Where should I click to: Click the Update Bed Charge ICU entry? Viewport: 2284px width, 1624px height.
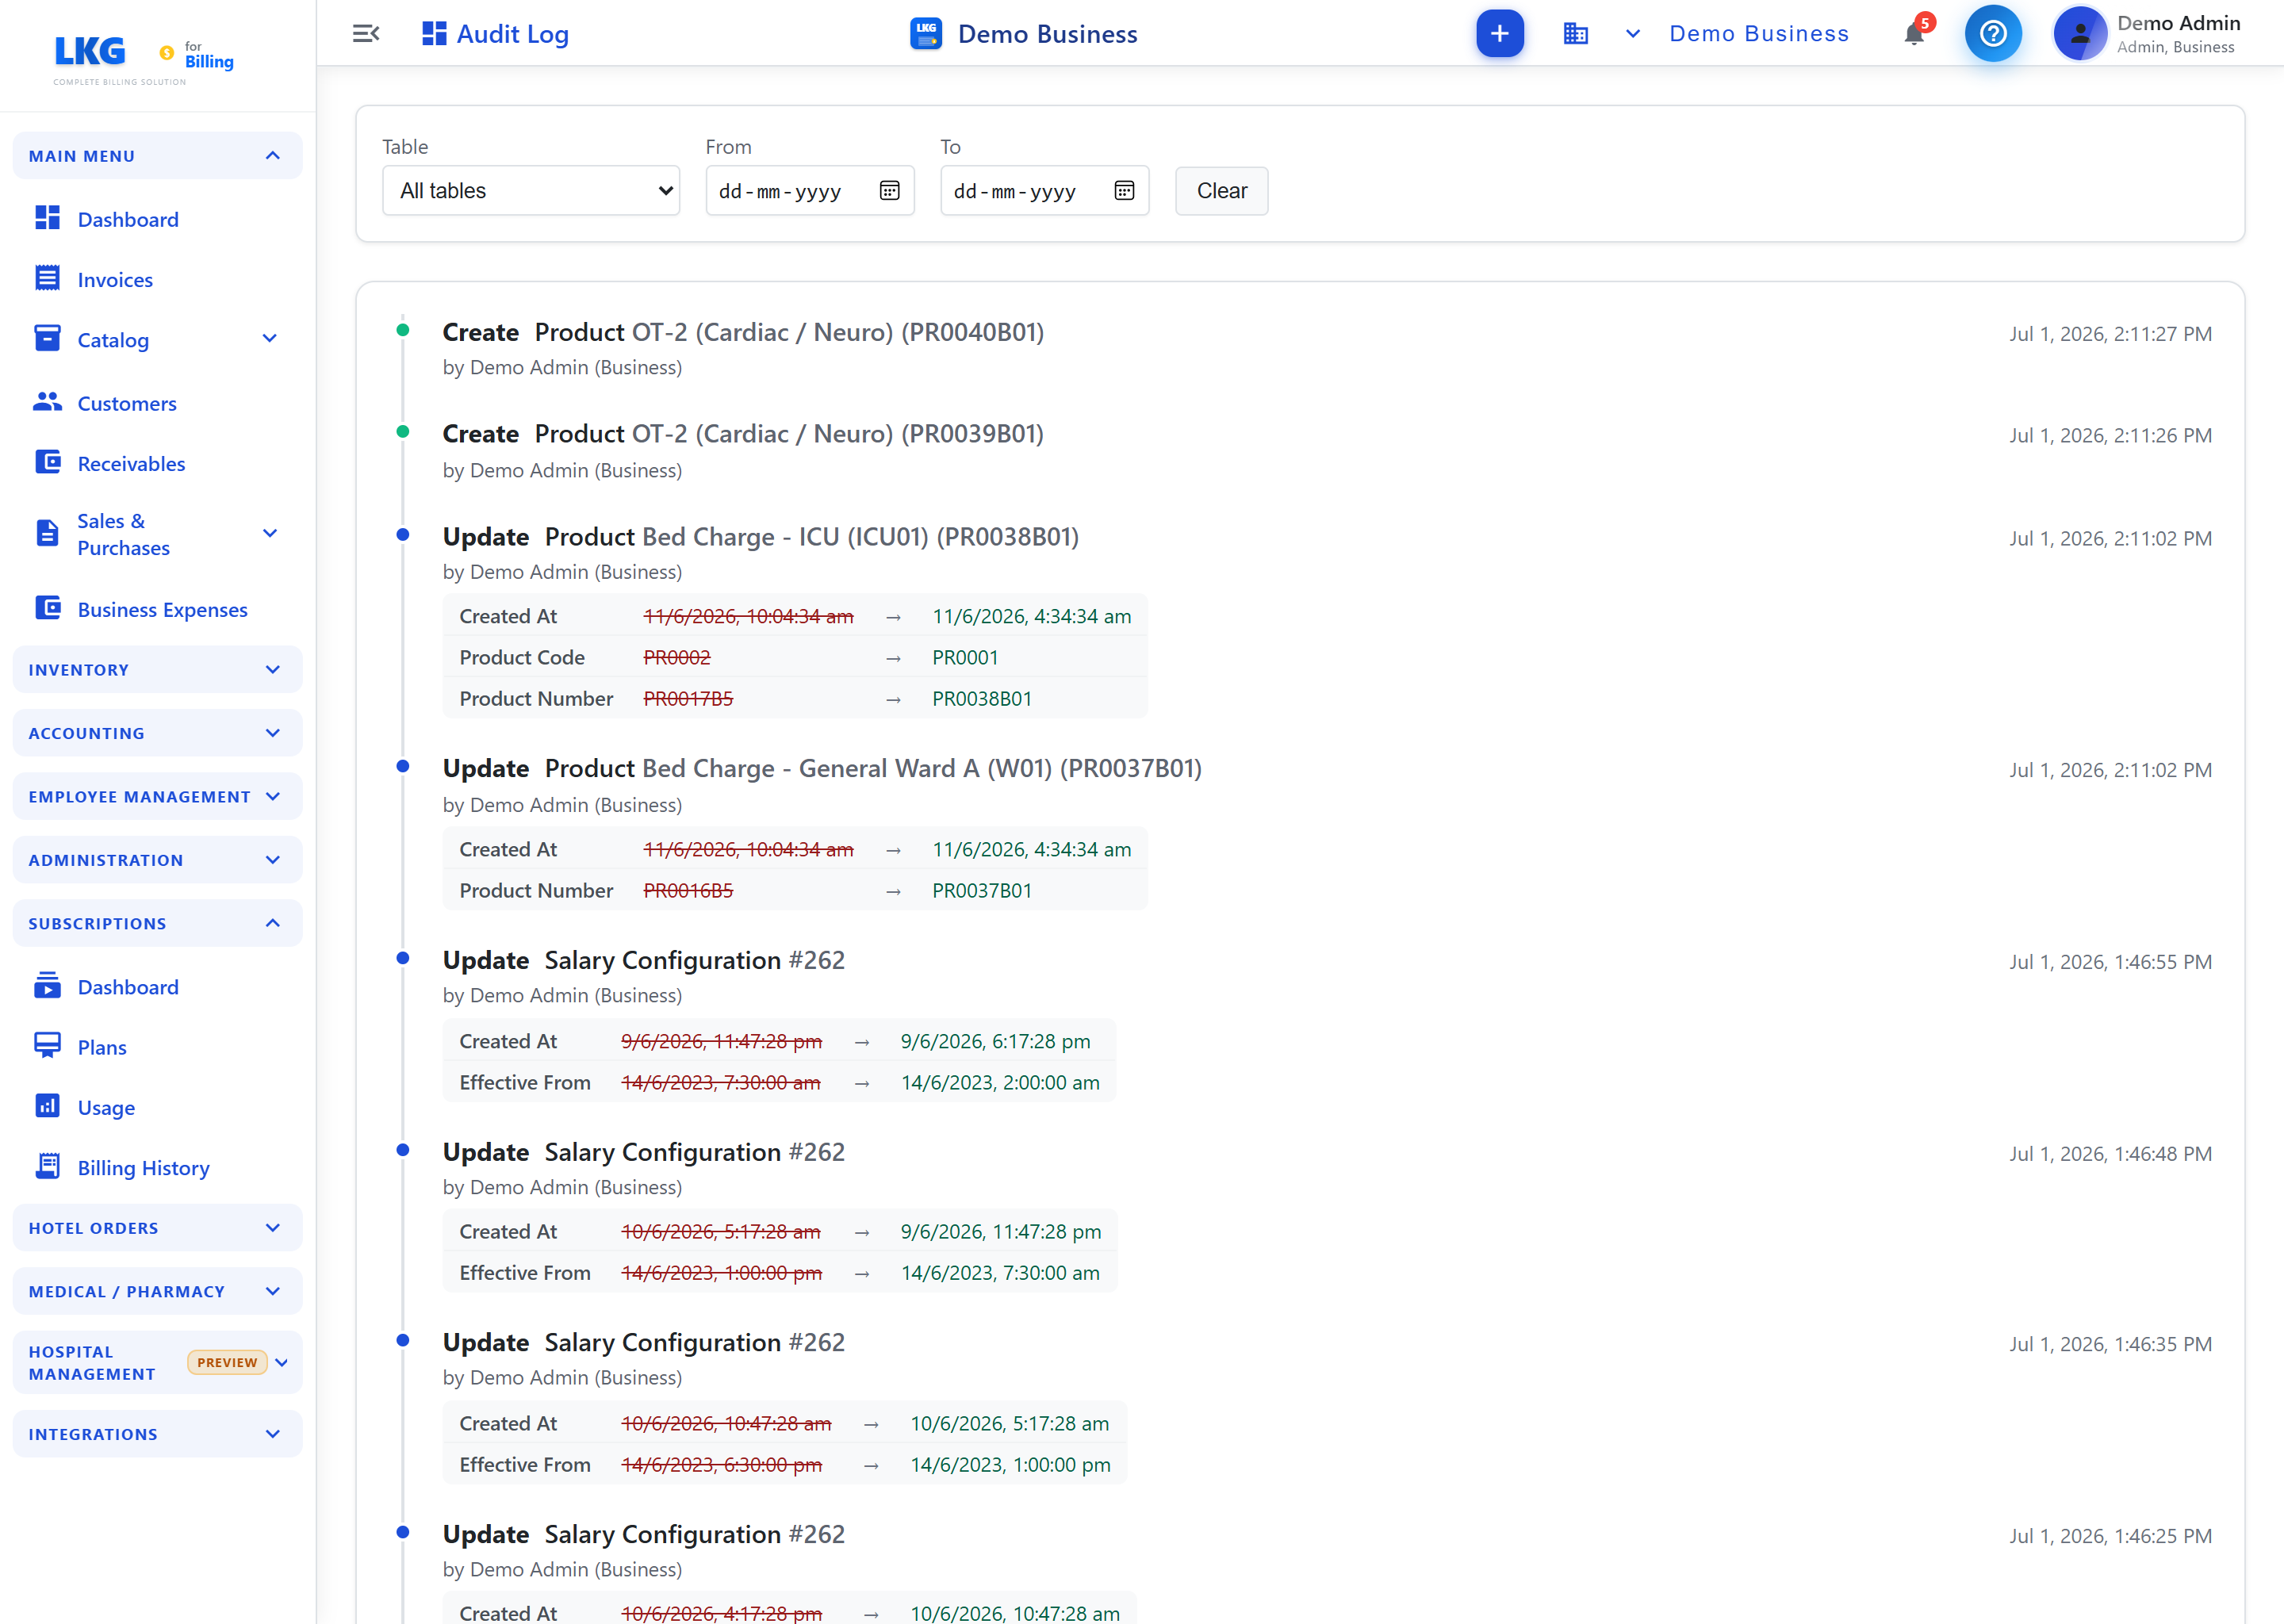click(760, 537)
